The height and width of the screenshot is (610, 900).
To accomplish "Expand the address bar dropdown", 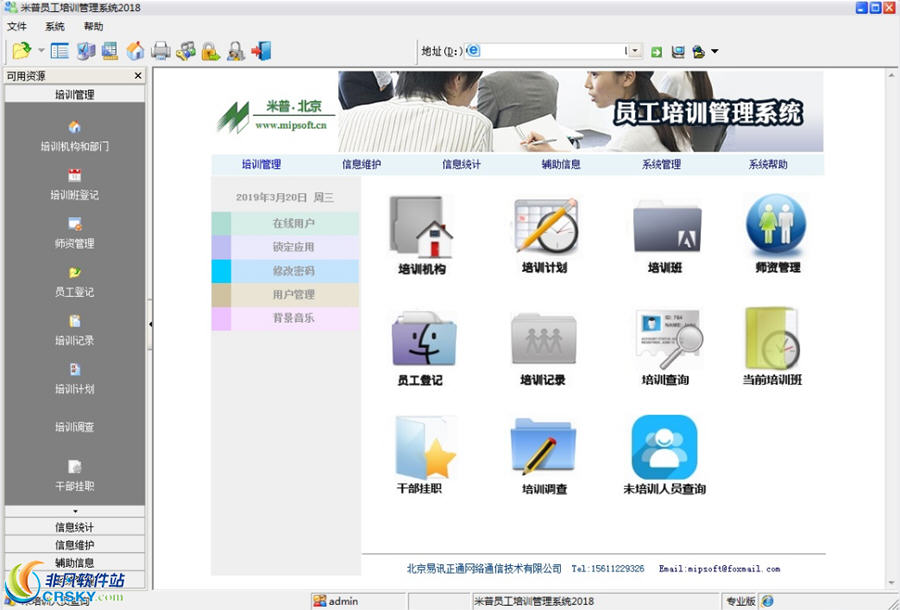I will click(635, 51).
